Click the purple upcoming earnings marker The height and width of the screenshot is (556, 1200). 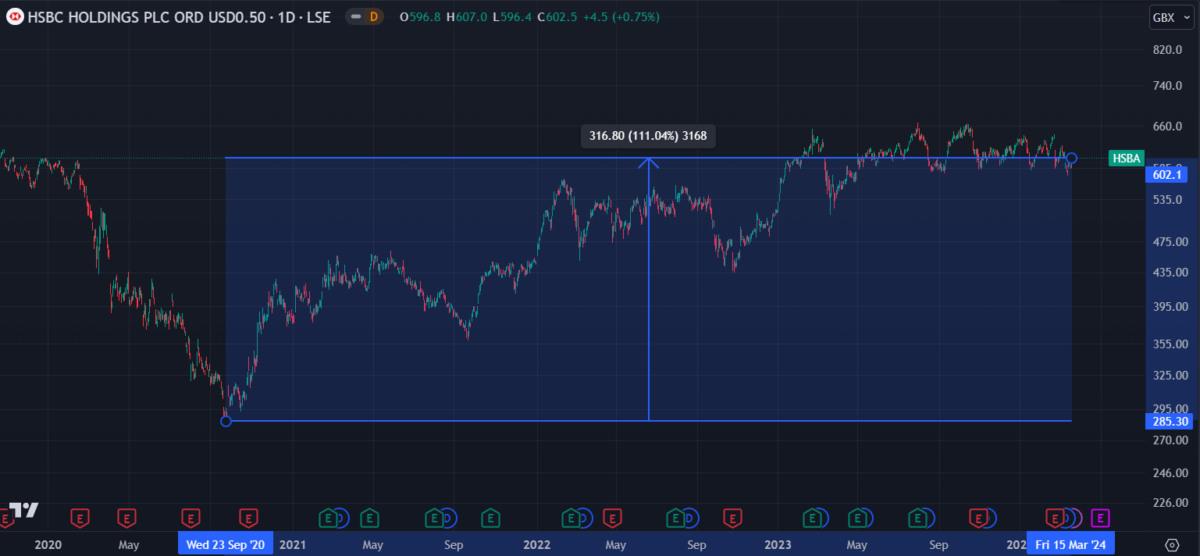(x=1100, y=517)
